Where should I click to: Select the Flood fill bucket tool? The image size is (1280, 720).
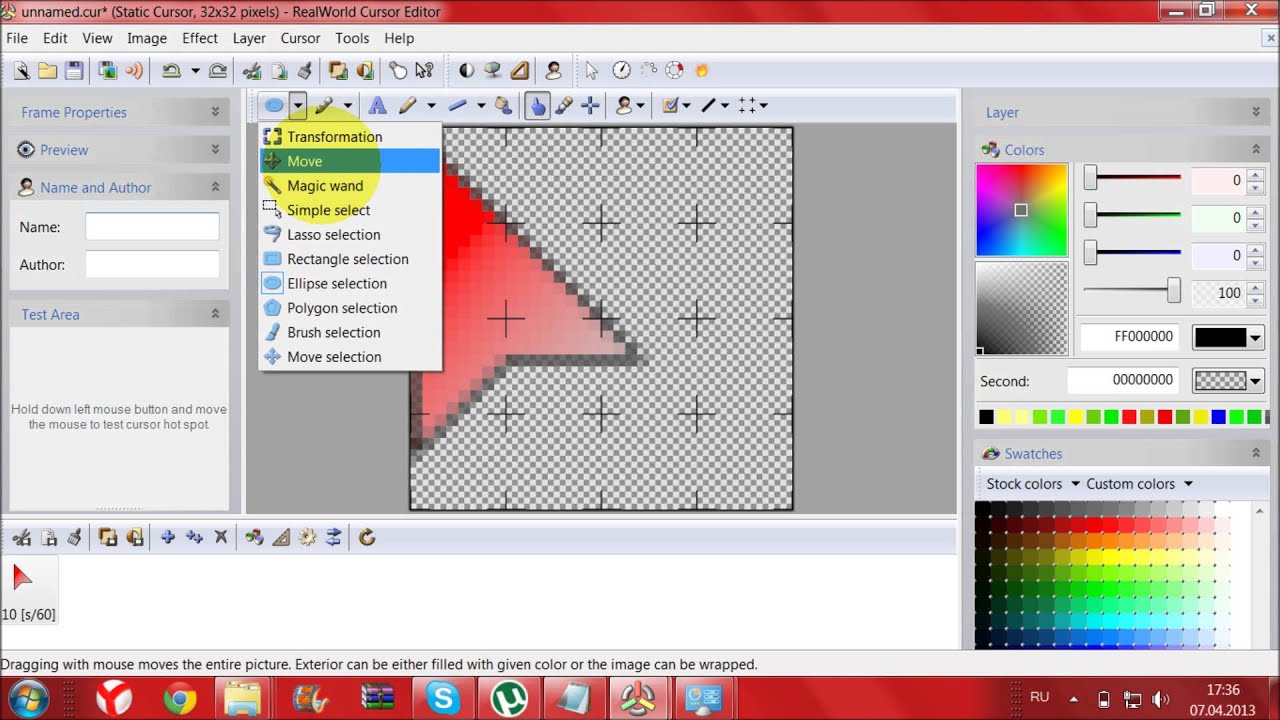503,105
